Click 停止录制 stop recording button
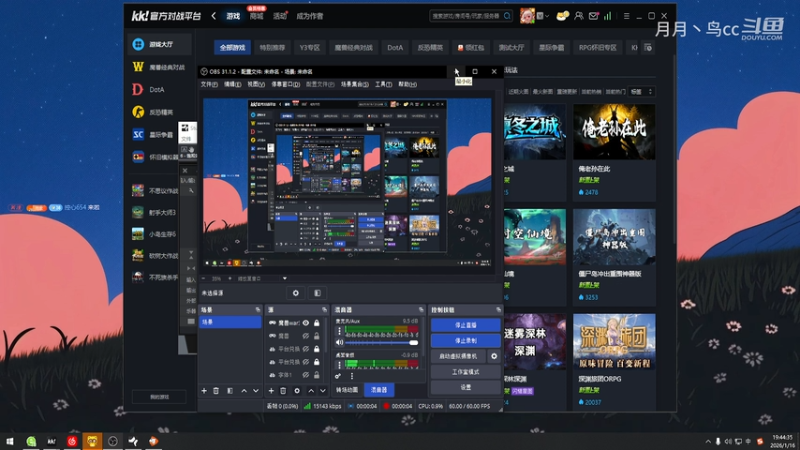The image size is (800, 450). click(466, 340)
